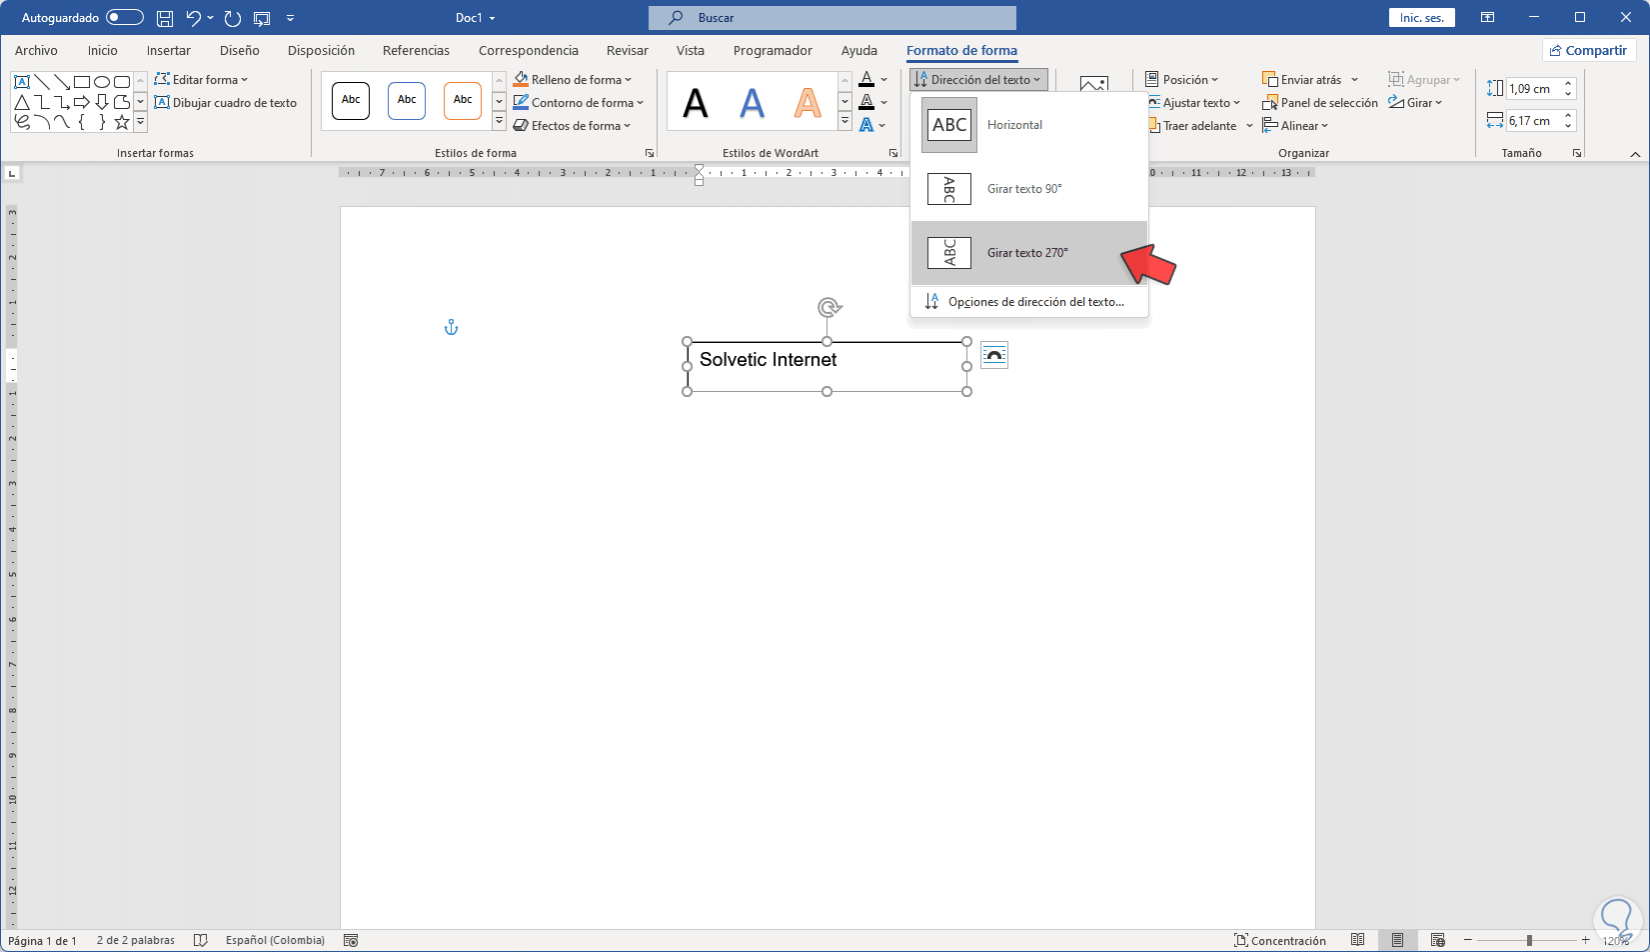Click the zoom out minus button

[x=1468, y=940]
